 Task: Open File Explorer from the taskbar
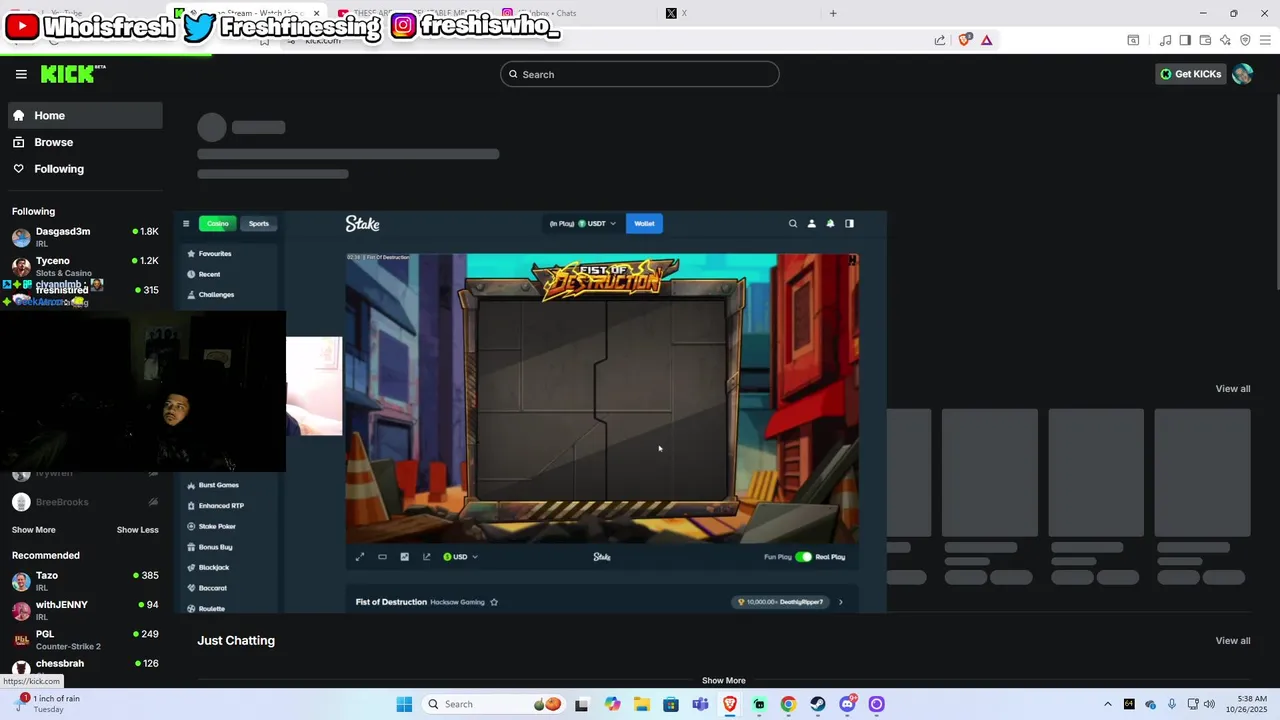coord(641,704)
